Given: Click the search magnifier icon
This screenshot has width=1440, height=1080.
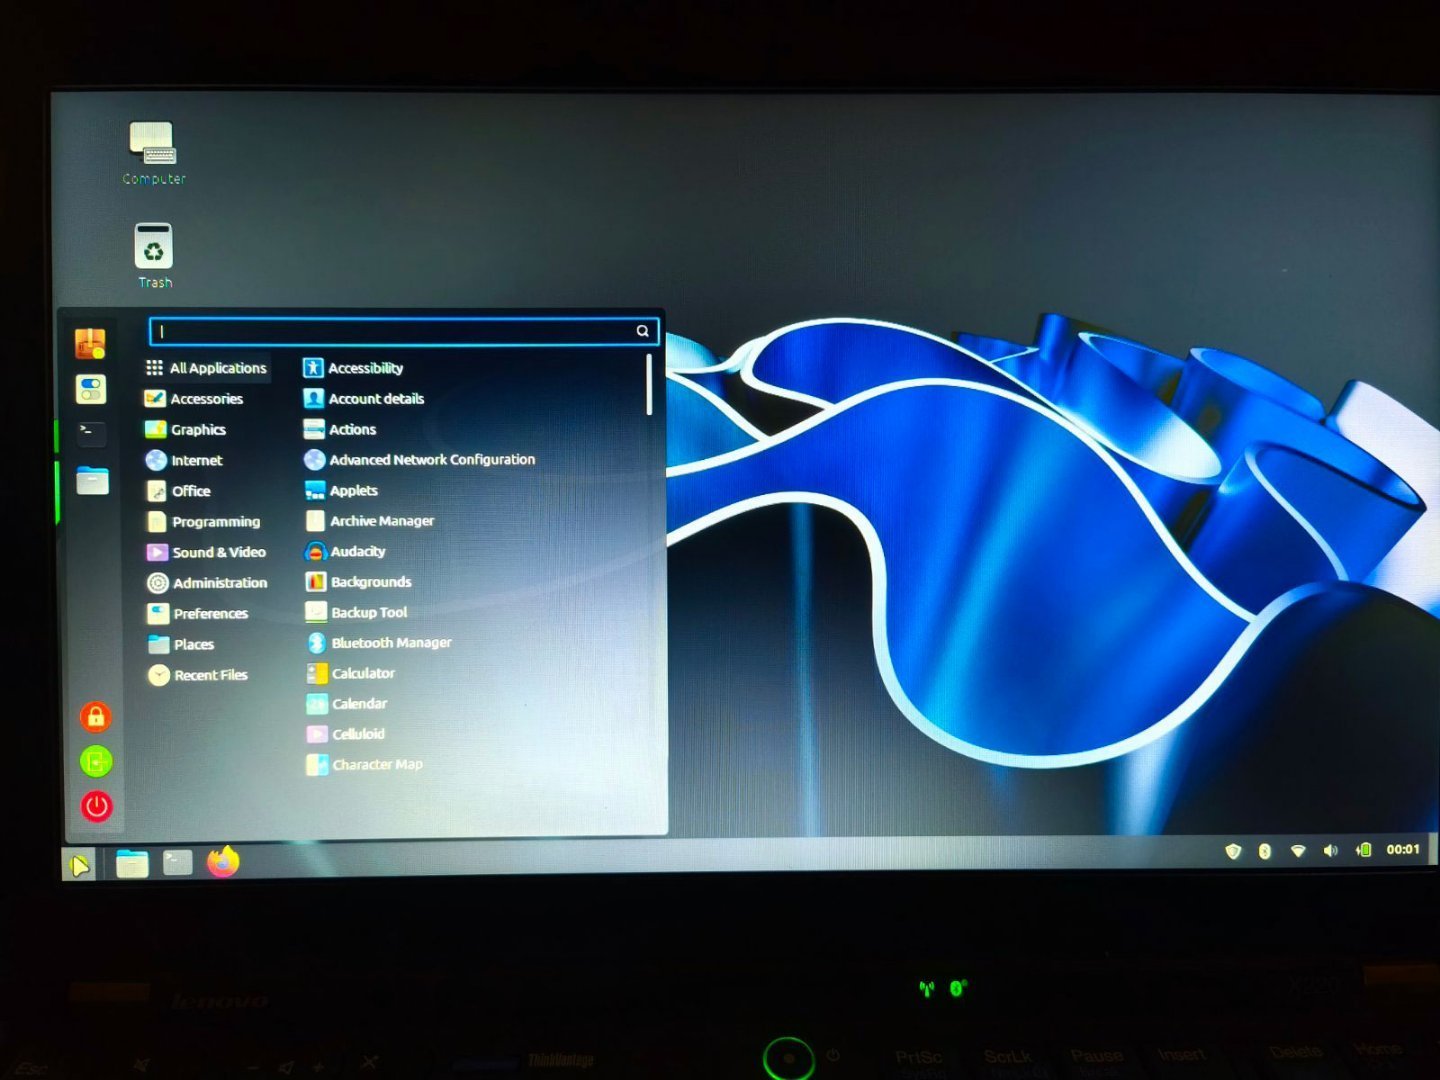Looking at the screenshot, I should tap(643, 331).
